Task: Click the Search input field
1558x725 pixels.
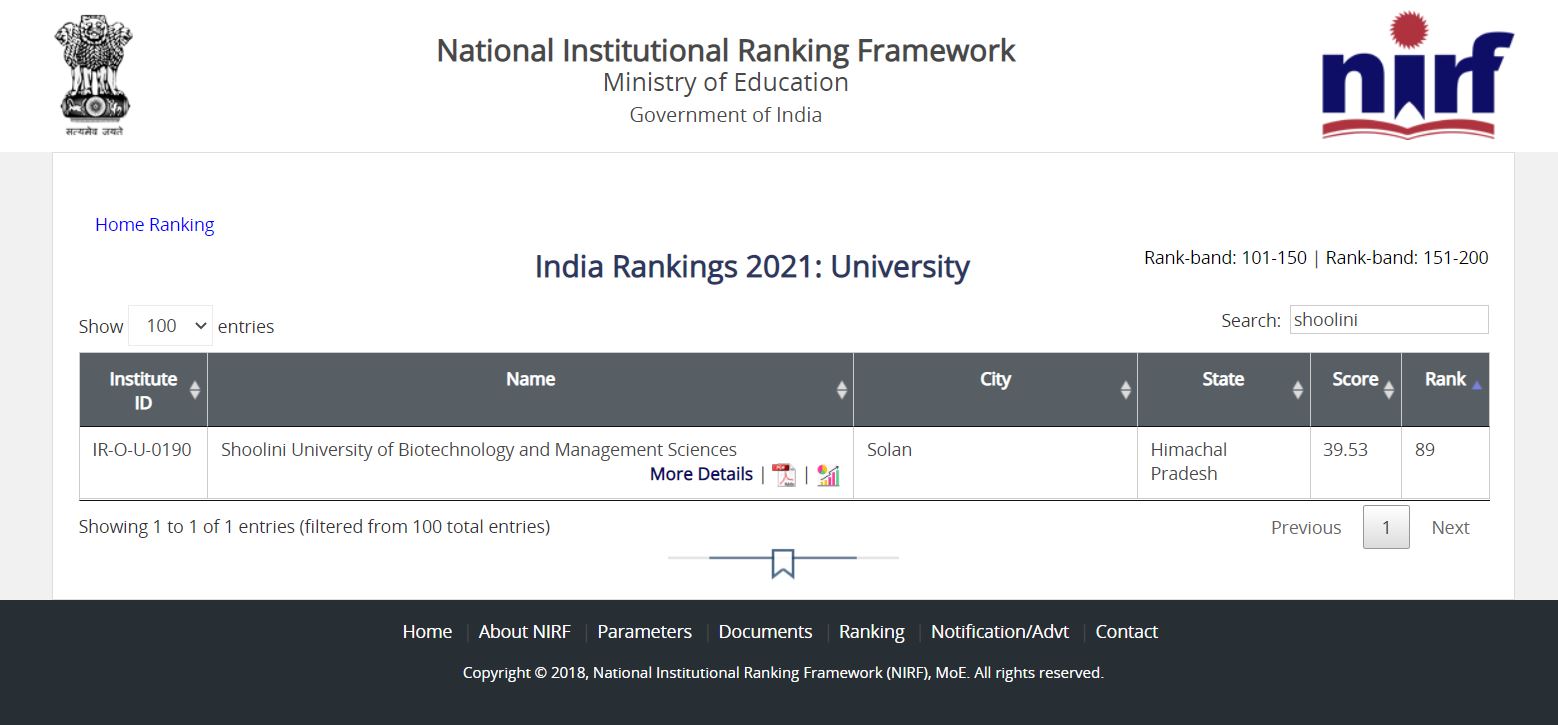Action: (1389, 320)
